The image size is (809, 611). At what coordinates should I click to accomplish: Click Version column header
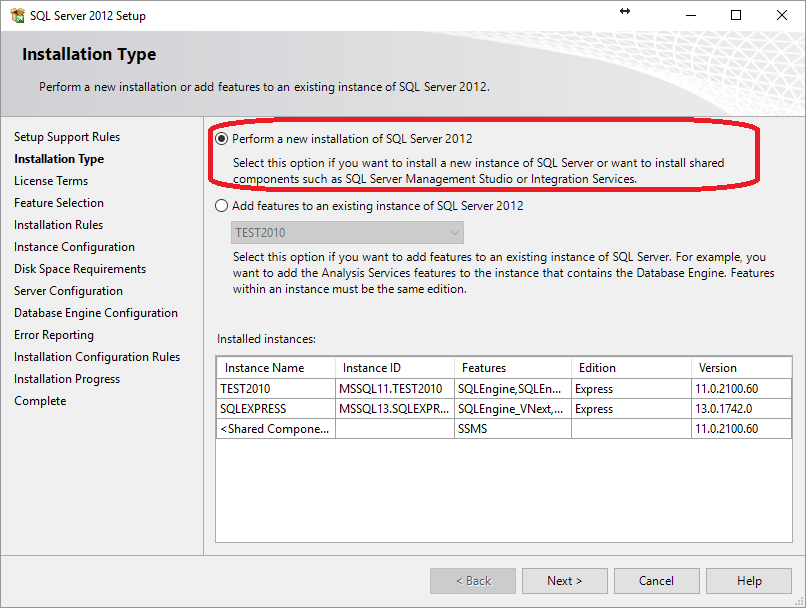[741, 368]
